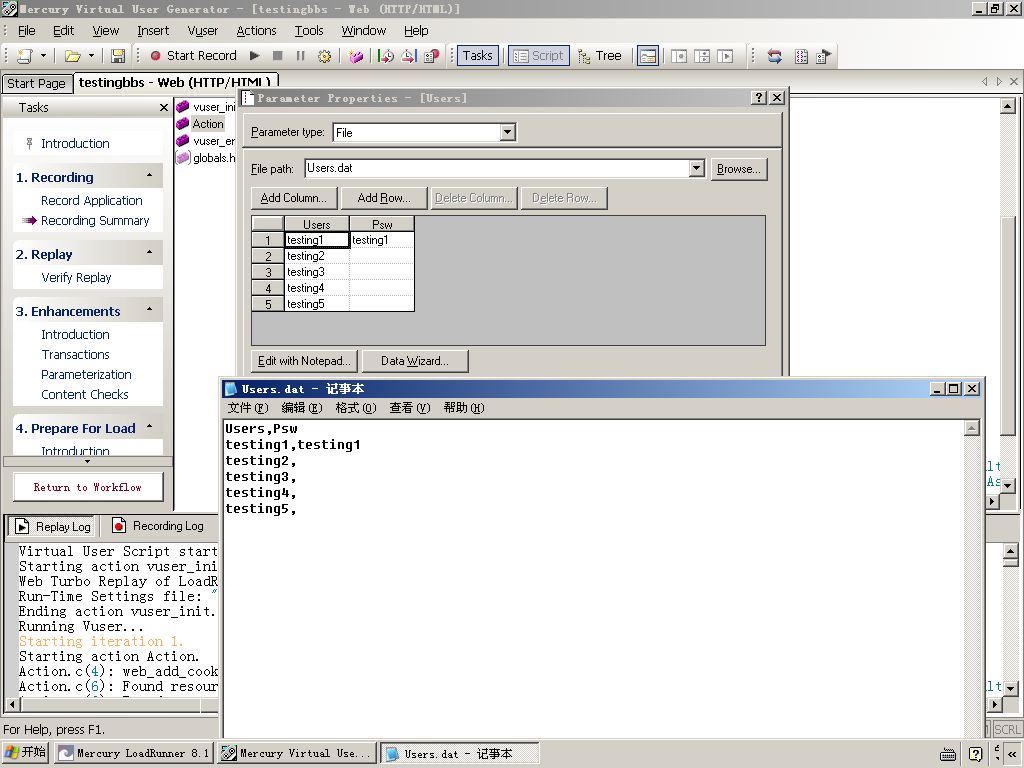Open Content Checks task link
1024x768 pixels.
point(85,394)
